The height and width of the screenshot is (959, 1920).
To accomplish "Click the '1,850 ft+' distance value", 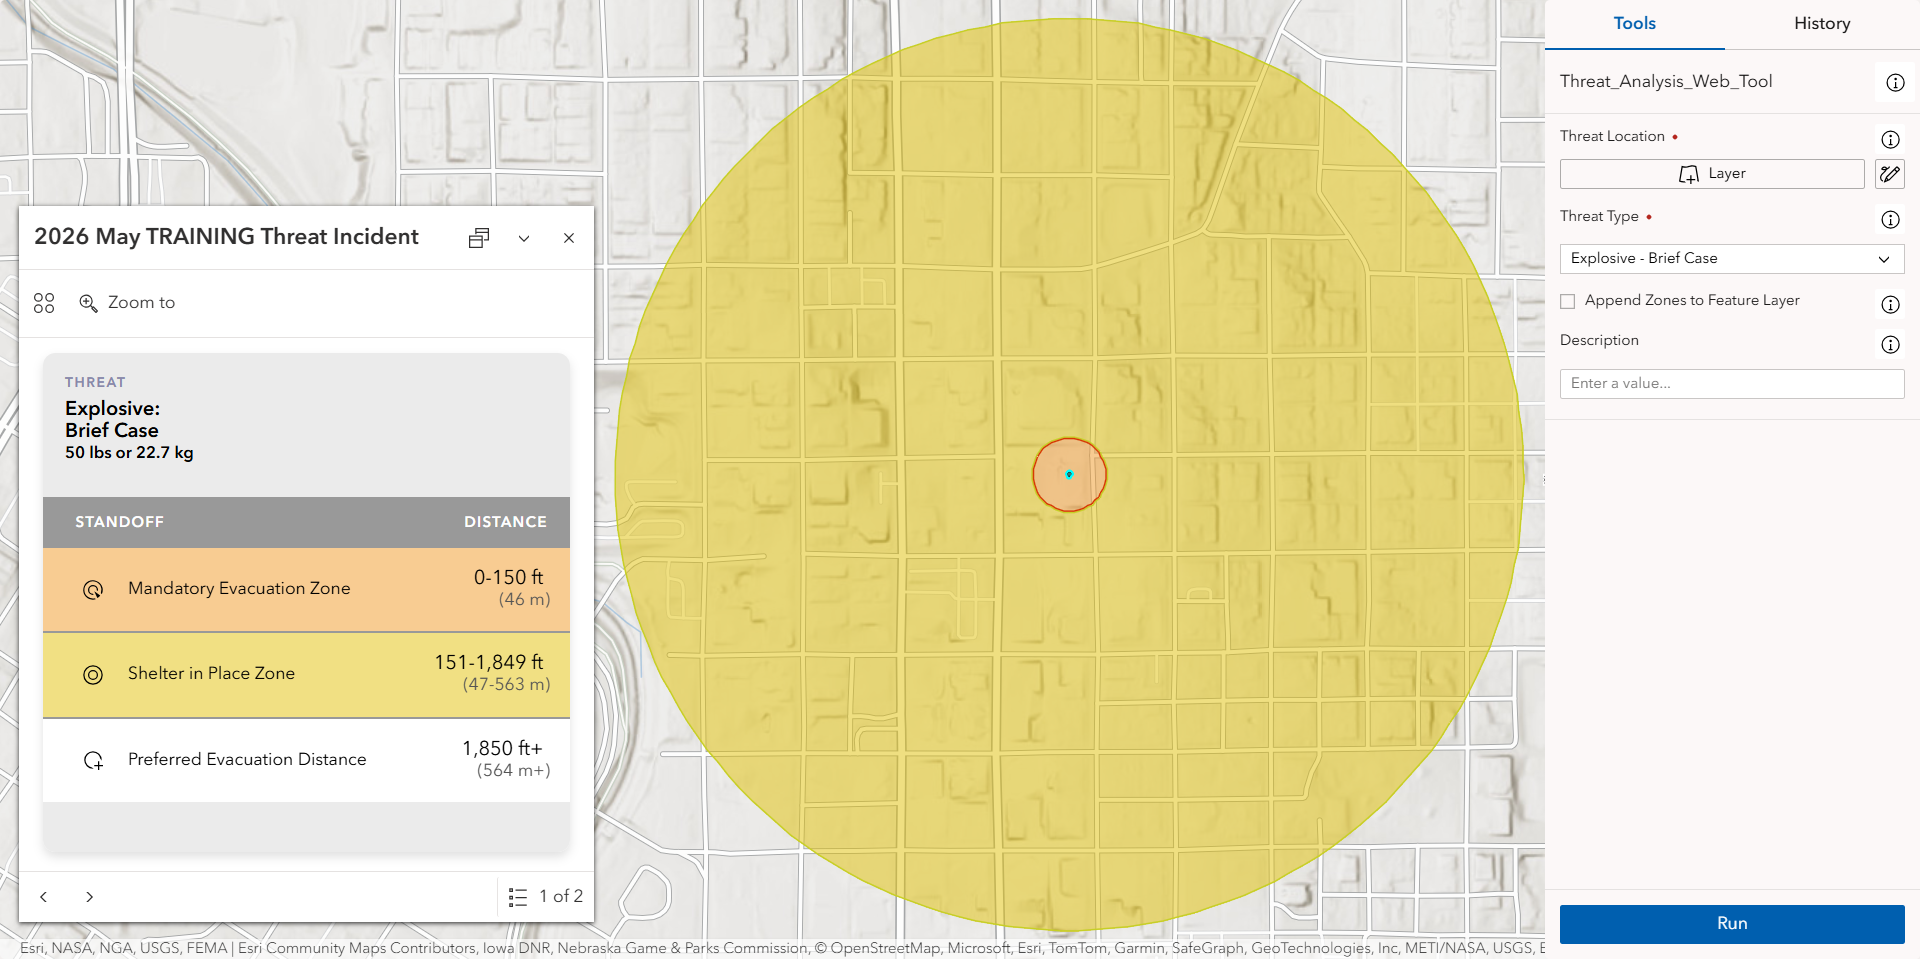I will tap(502, 749).
